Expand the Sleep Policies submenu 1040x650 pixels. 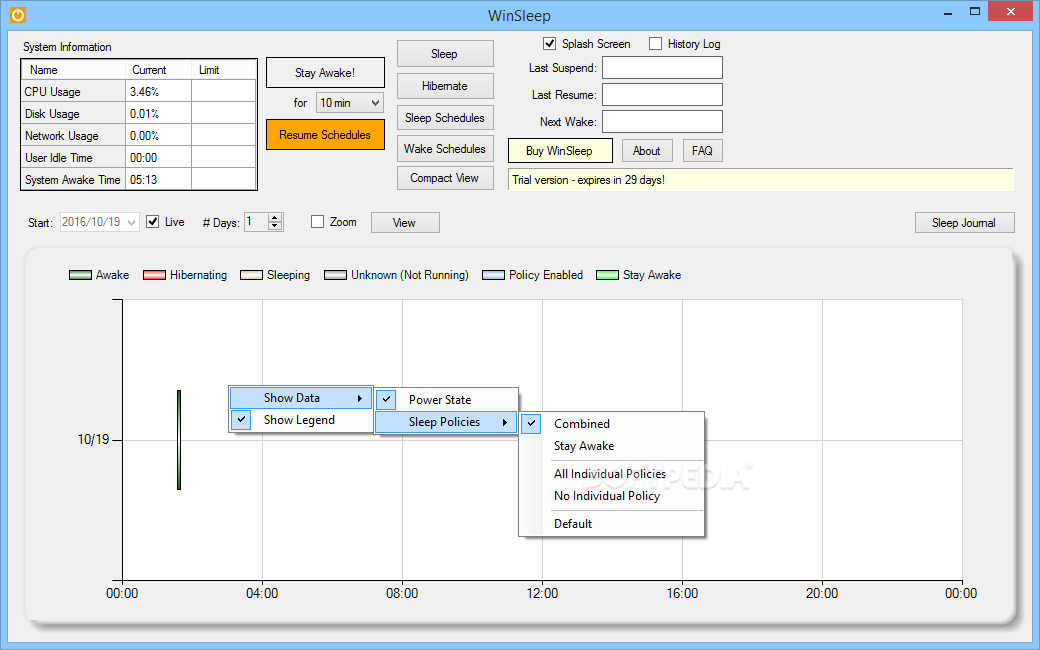[x=446, y=422]
